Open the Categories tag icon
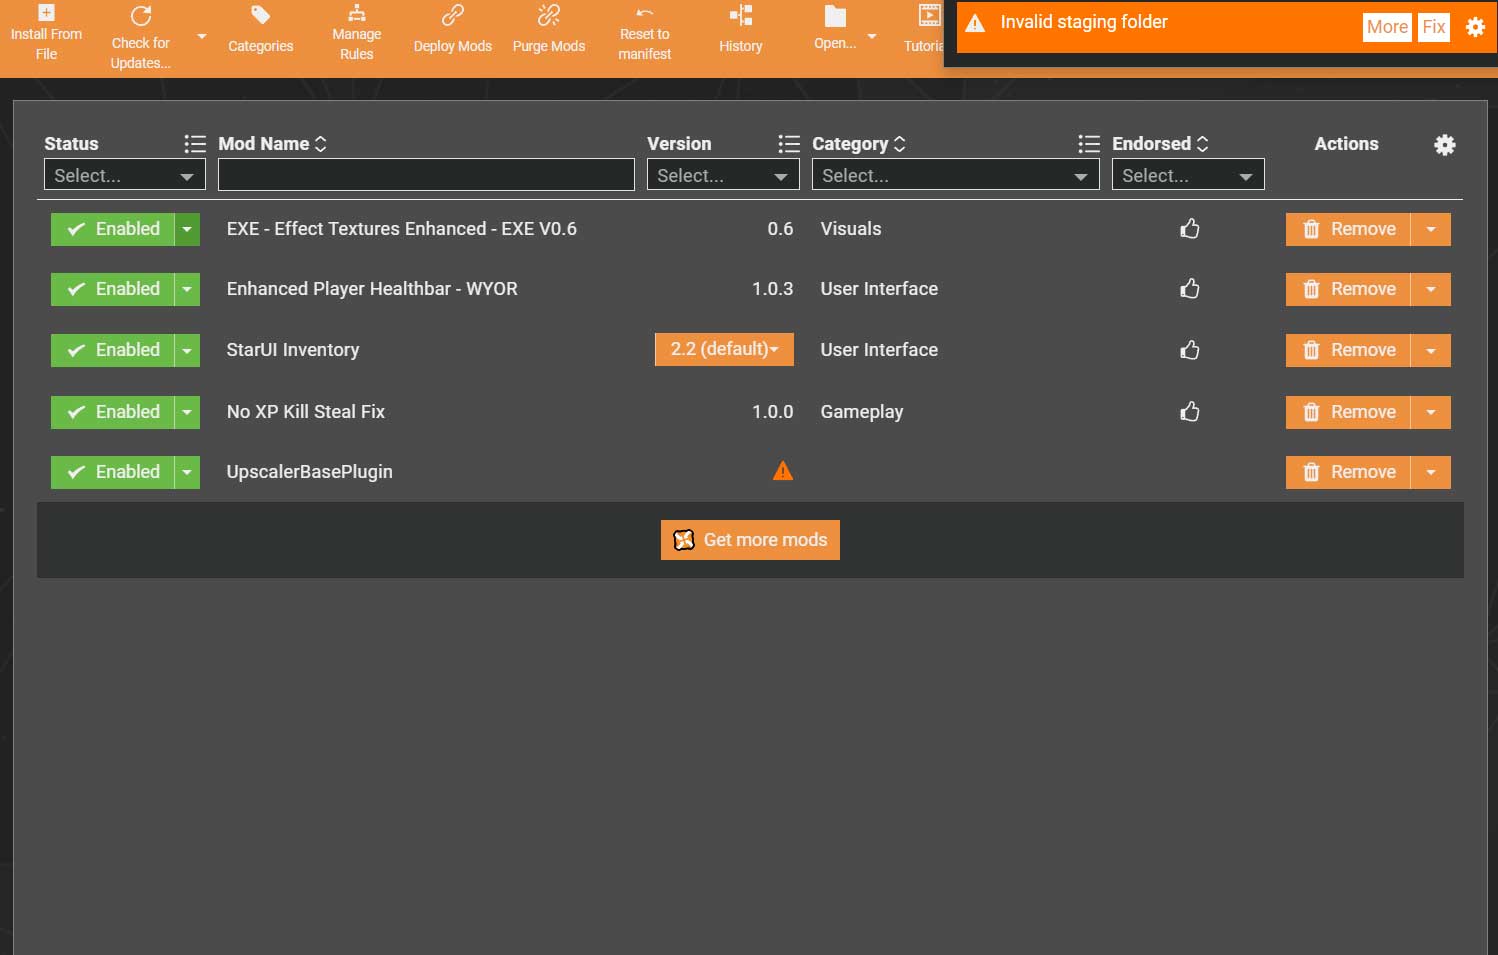 pos(260,17)
